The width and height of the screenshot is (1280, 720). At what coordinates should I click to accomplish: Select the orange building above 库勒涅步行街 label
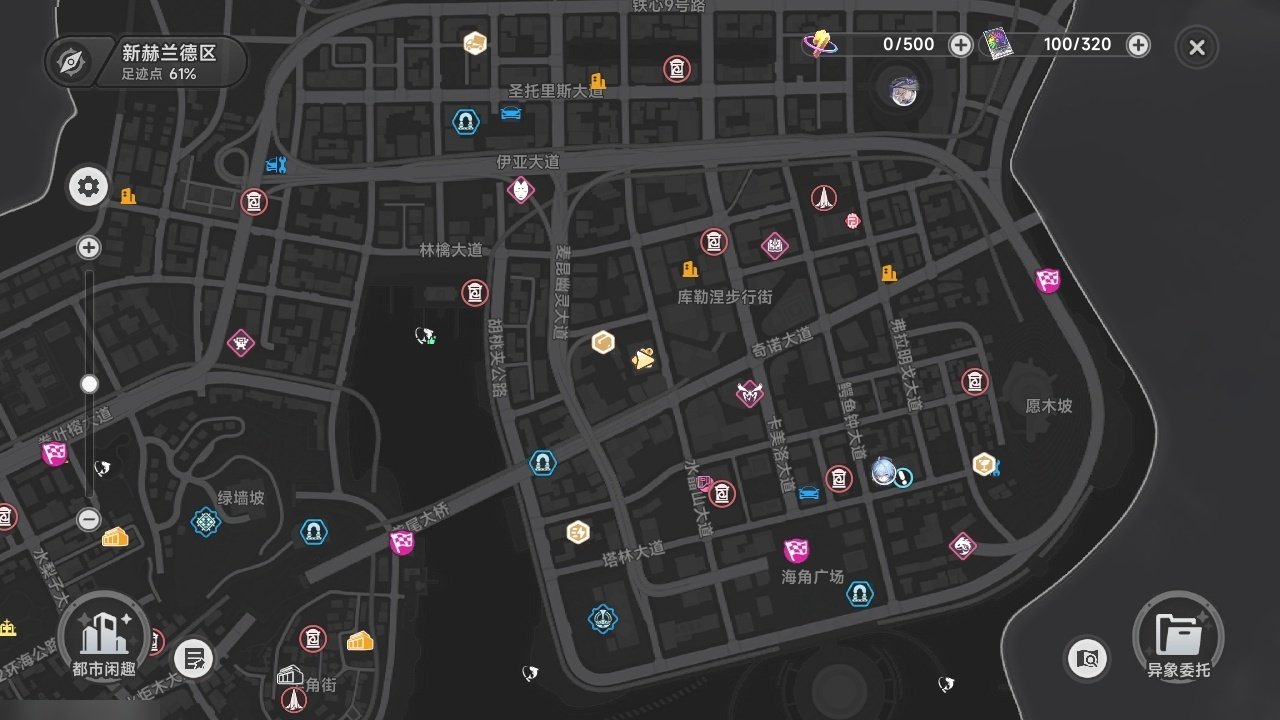(689, 269)
